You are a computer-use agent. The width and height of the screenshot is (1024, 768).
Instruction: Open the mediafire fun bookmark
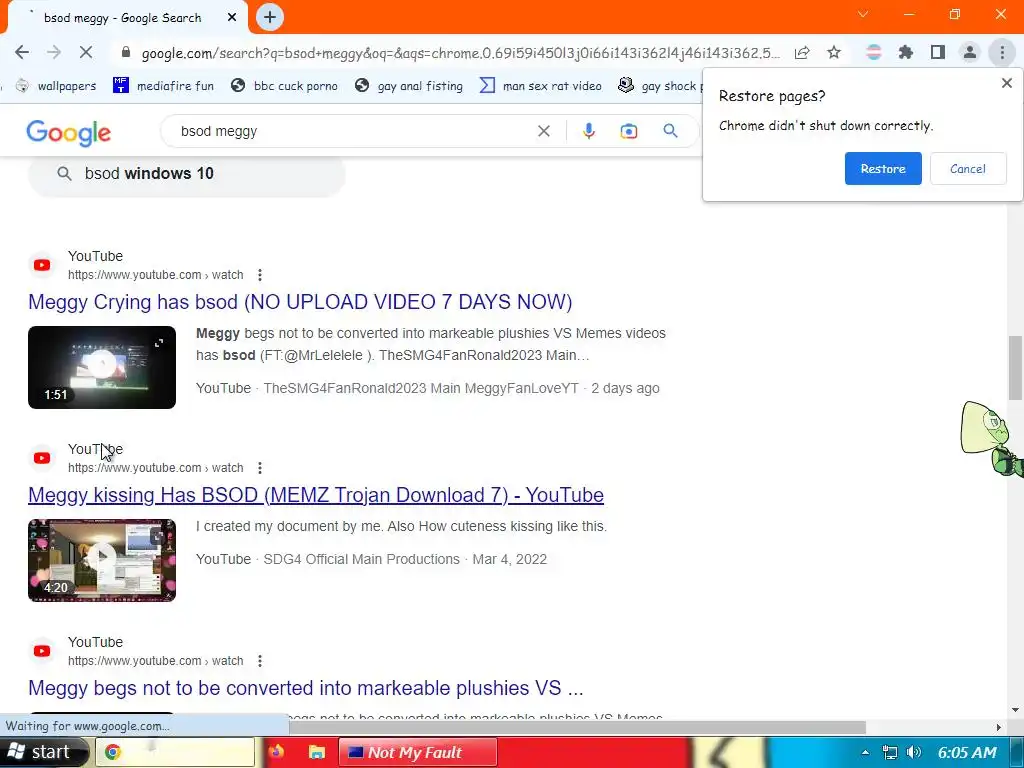click(x=163, y=86)
